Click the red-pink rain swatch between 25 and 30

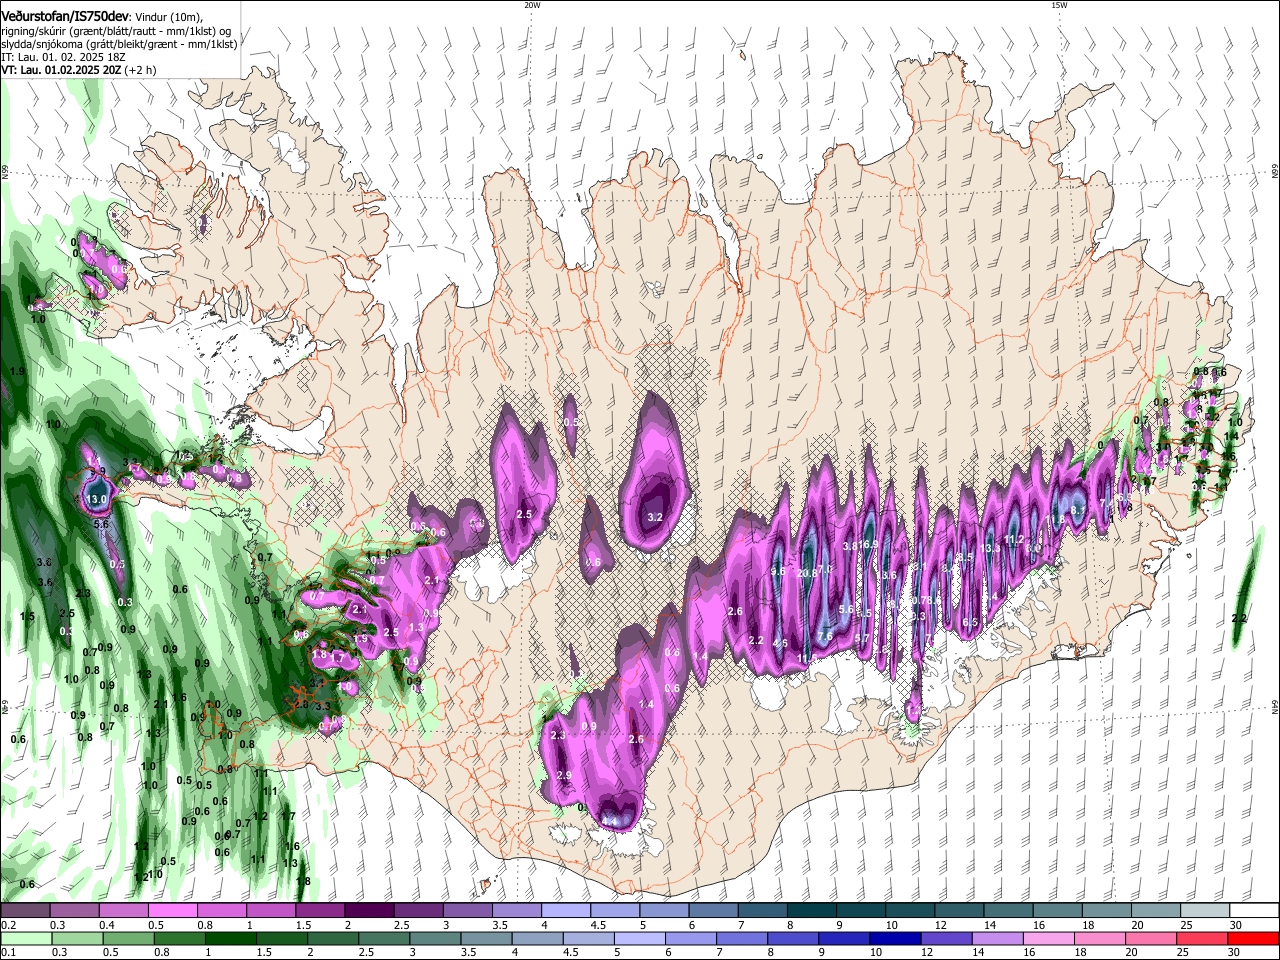point(1204,939)
